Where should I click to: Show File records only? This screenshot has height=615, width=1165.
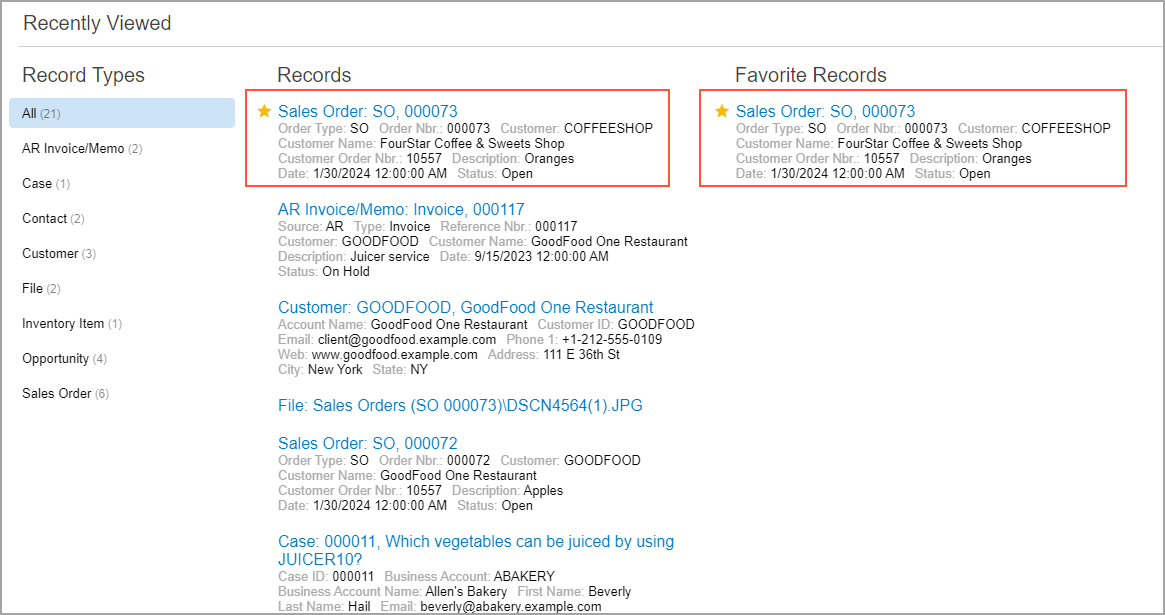pyautogui.click(x=33, y=288)
